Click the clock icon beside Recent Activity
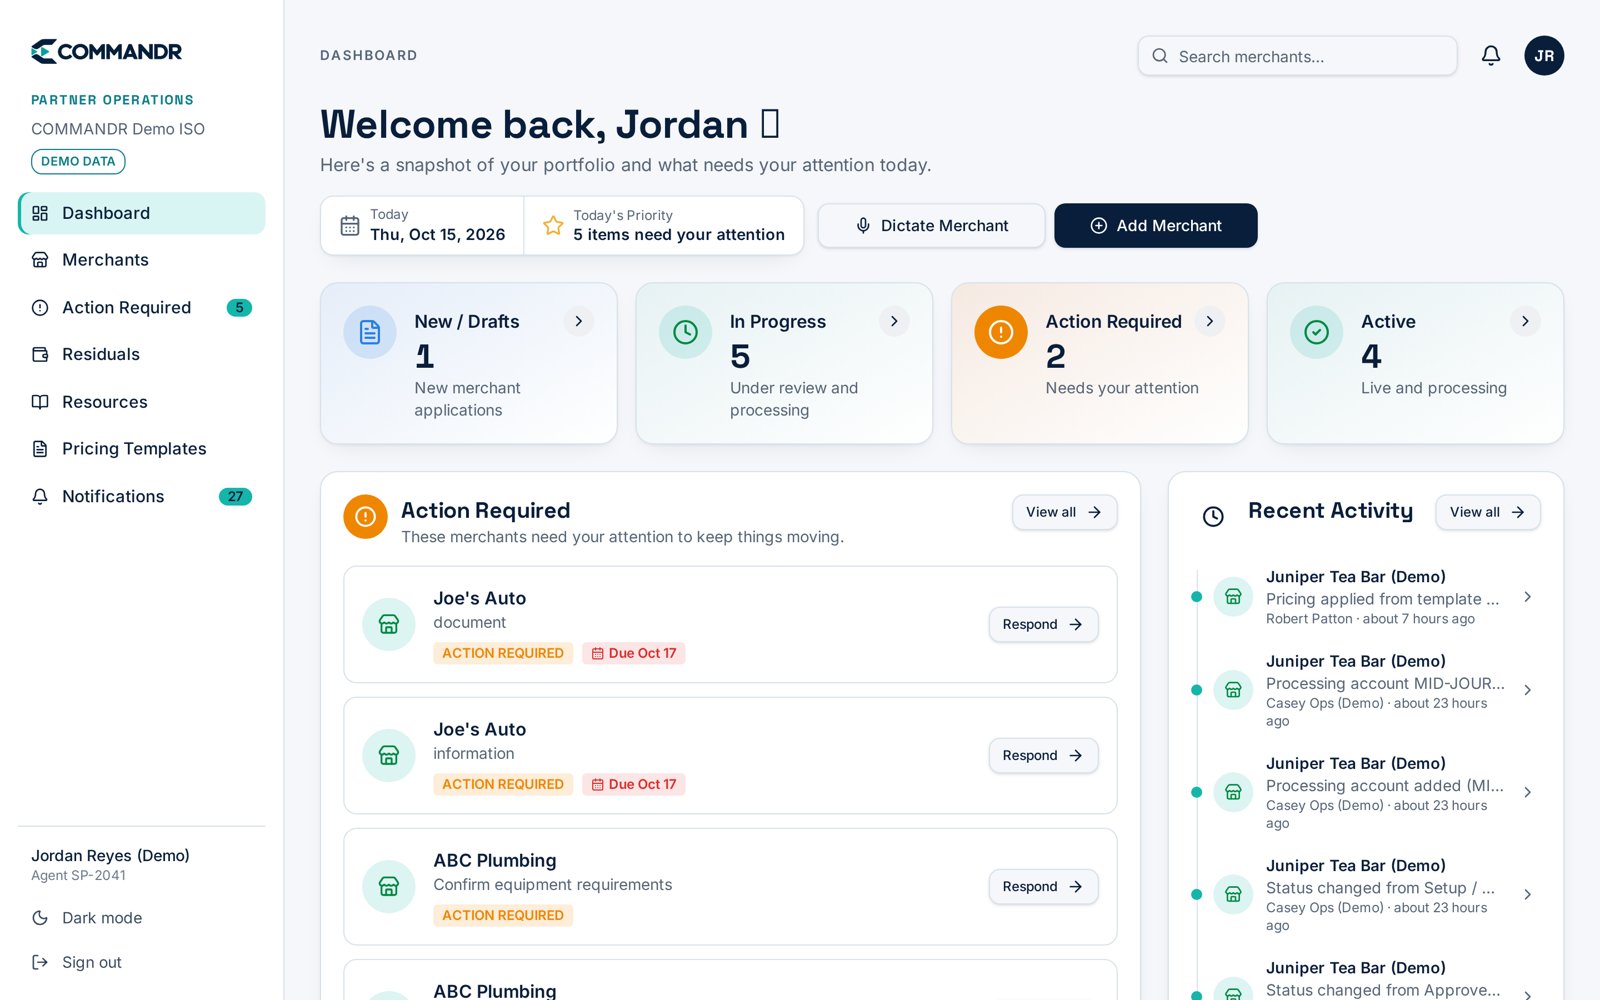Image resolution: width=1600 pixels, height=1000 pixels. point(1213,517)
